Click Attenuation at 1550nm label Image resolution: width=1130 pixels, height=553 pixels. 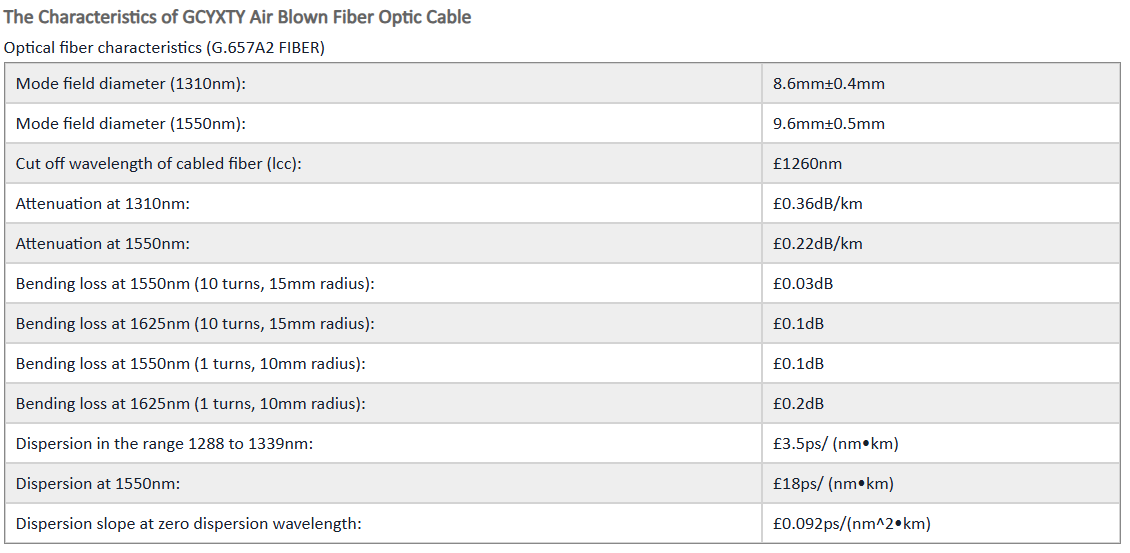pos(102,244)
